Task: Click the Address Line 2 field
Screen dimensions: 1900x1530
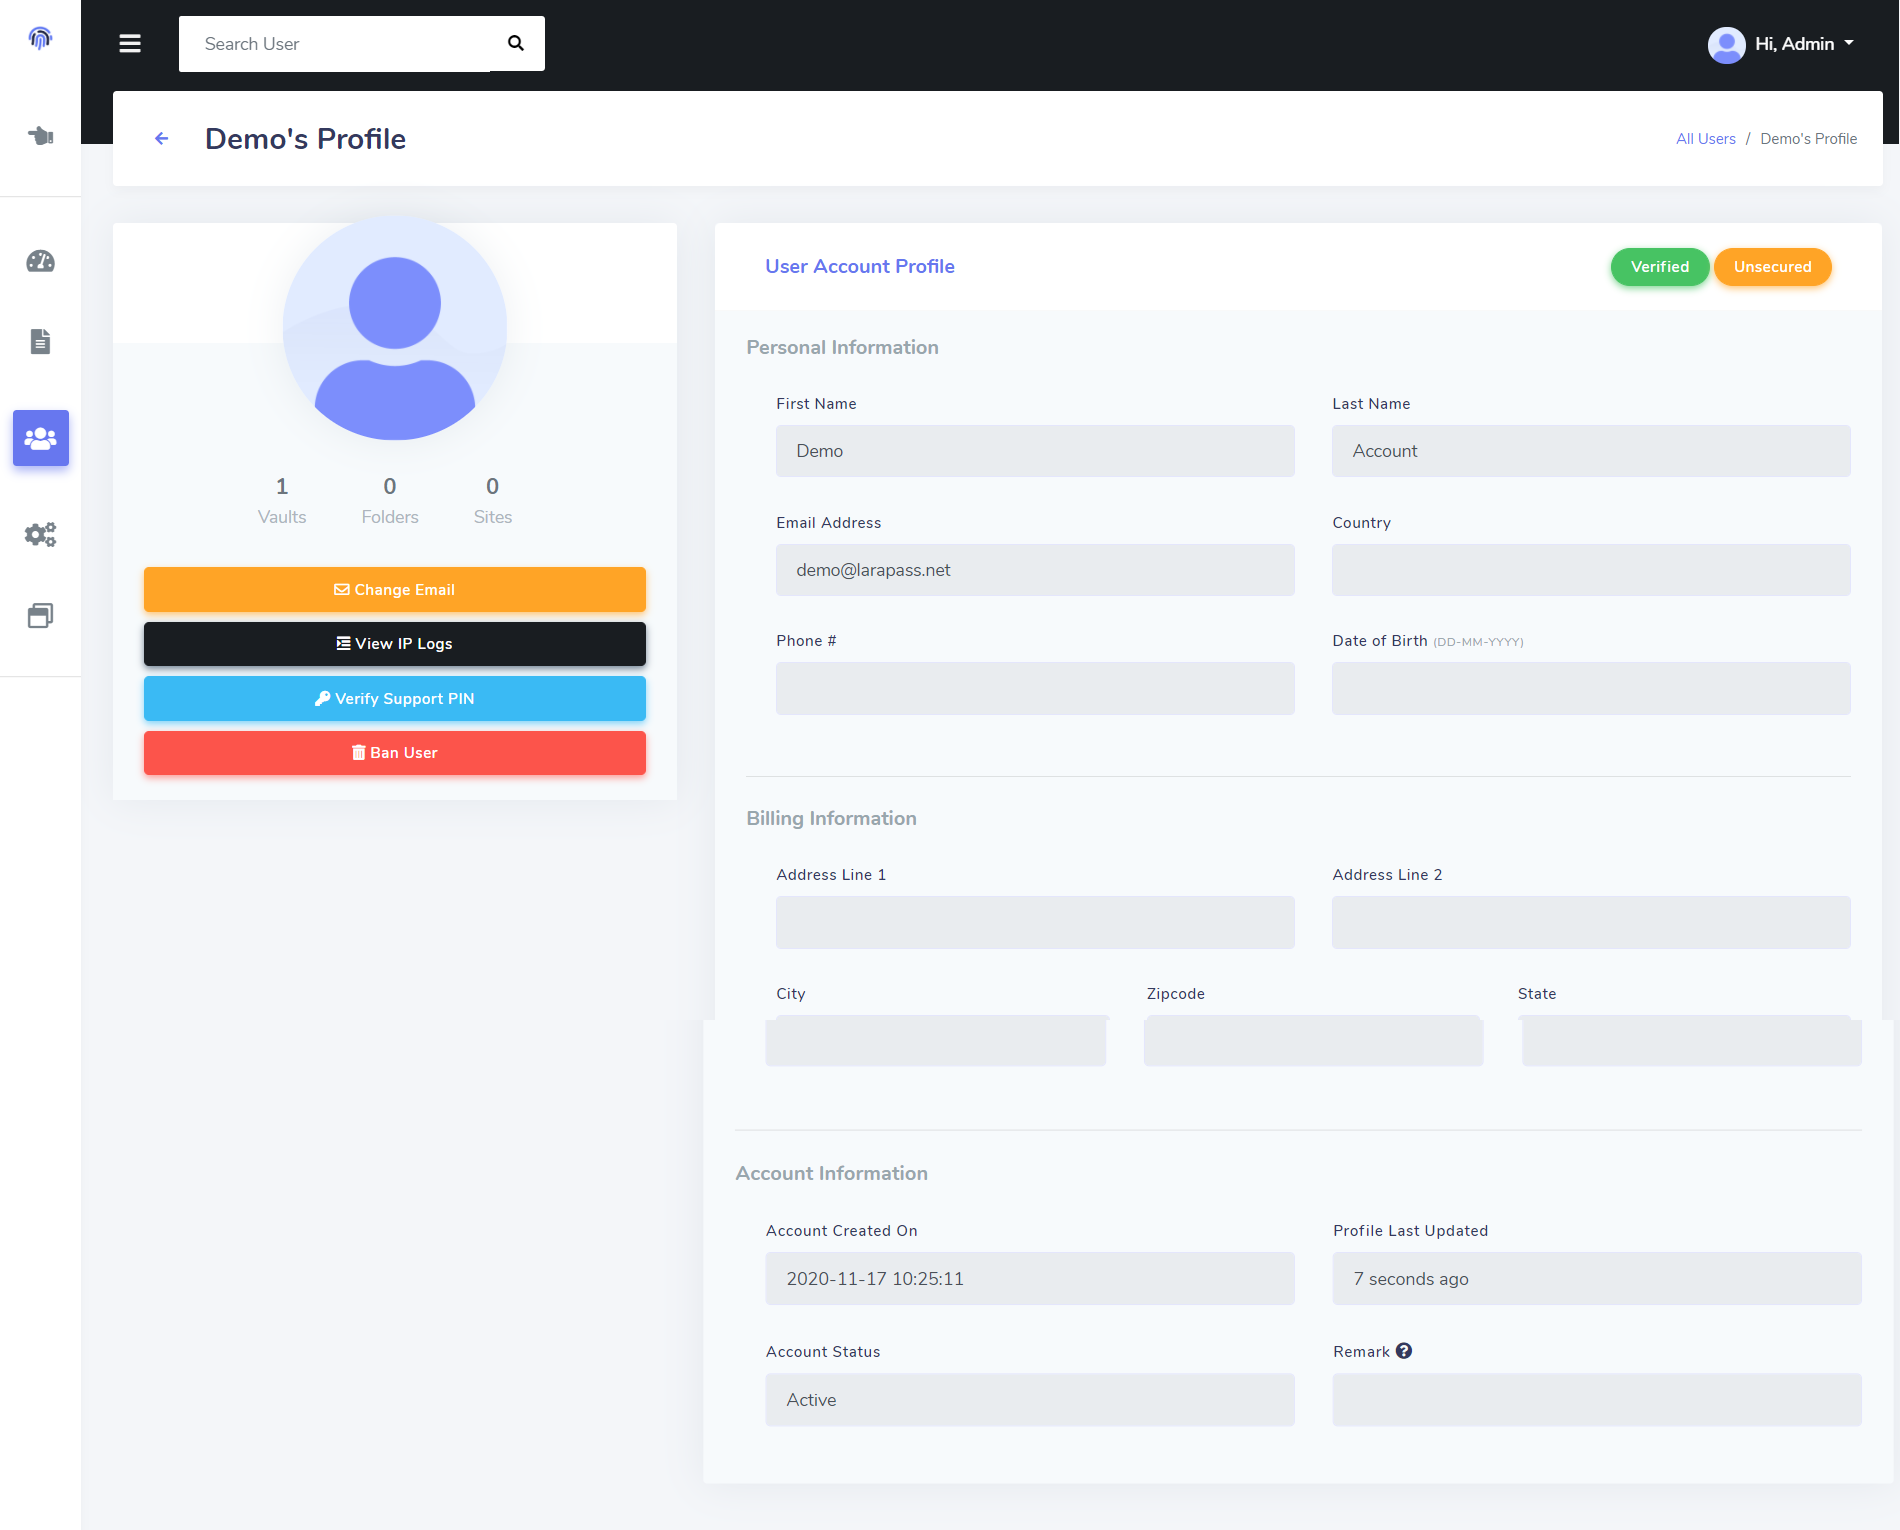Action: pyautogui.click(x=1591, y=922)
